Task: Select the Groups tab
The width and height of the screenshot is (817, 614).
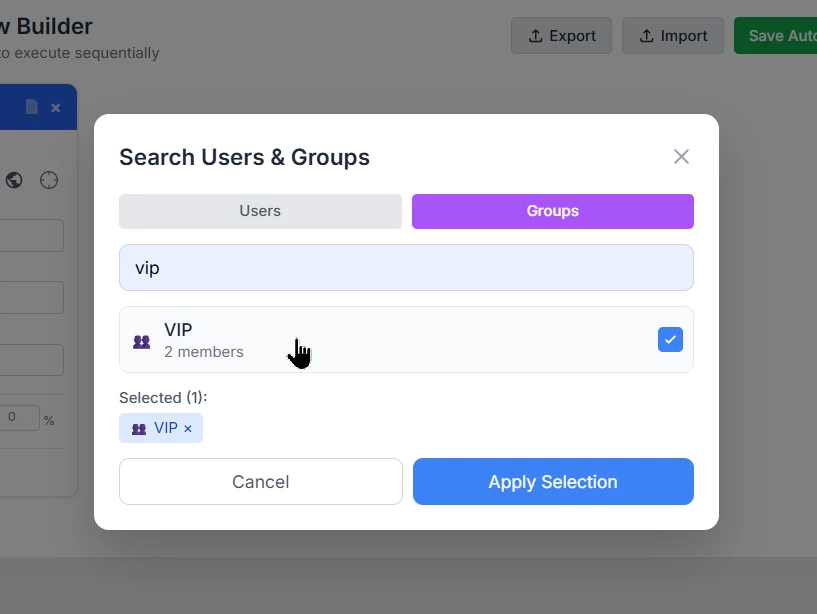Action: 552,211
